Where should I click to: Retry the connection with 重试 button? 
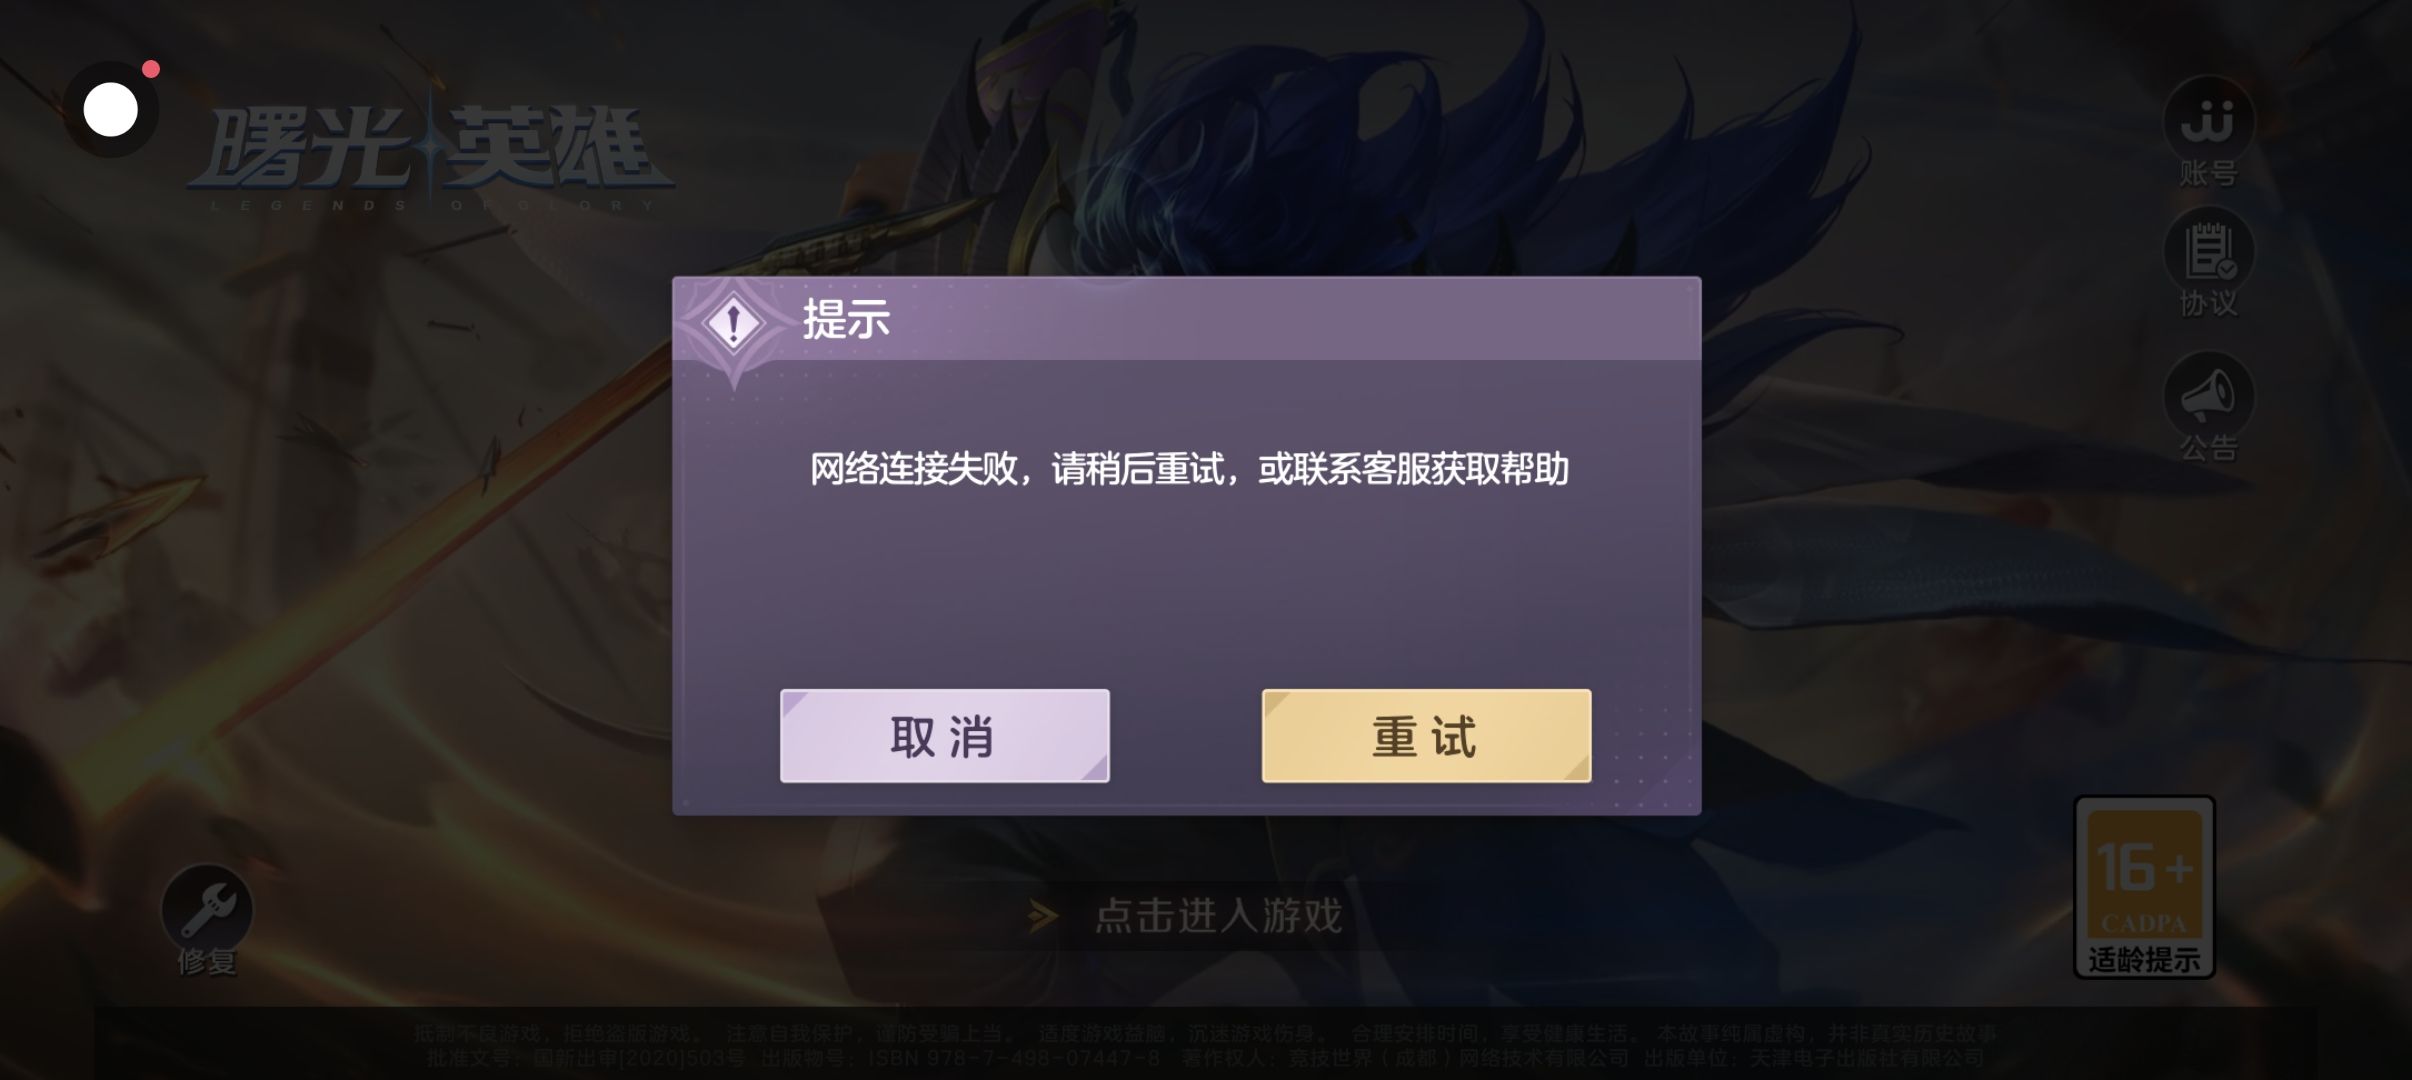point(1426,735)
